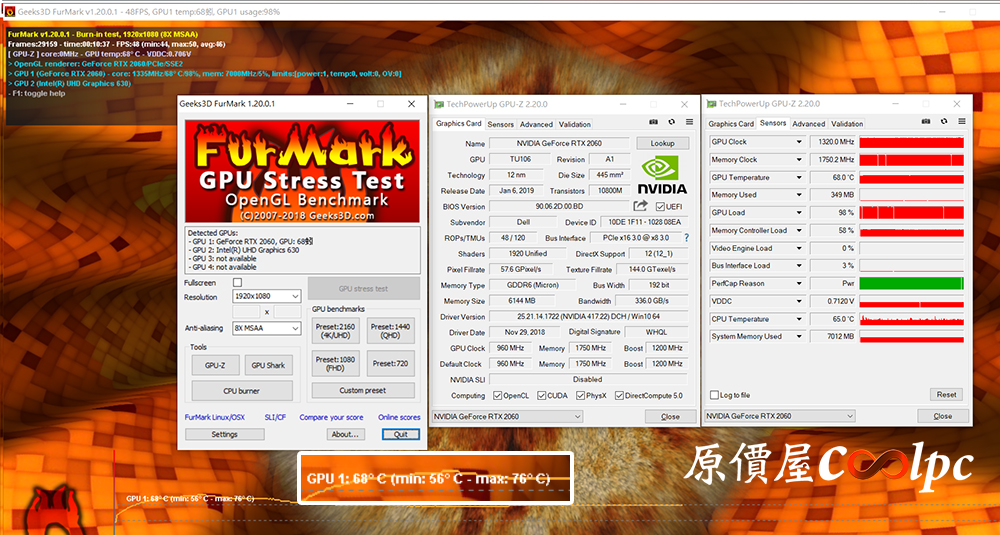Viewport: 1000px width, 535px height.
Task: Open GPU-Z tool from FurMark
Action: click(215, 365)
